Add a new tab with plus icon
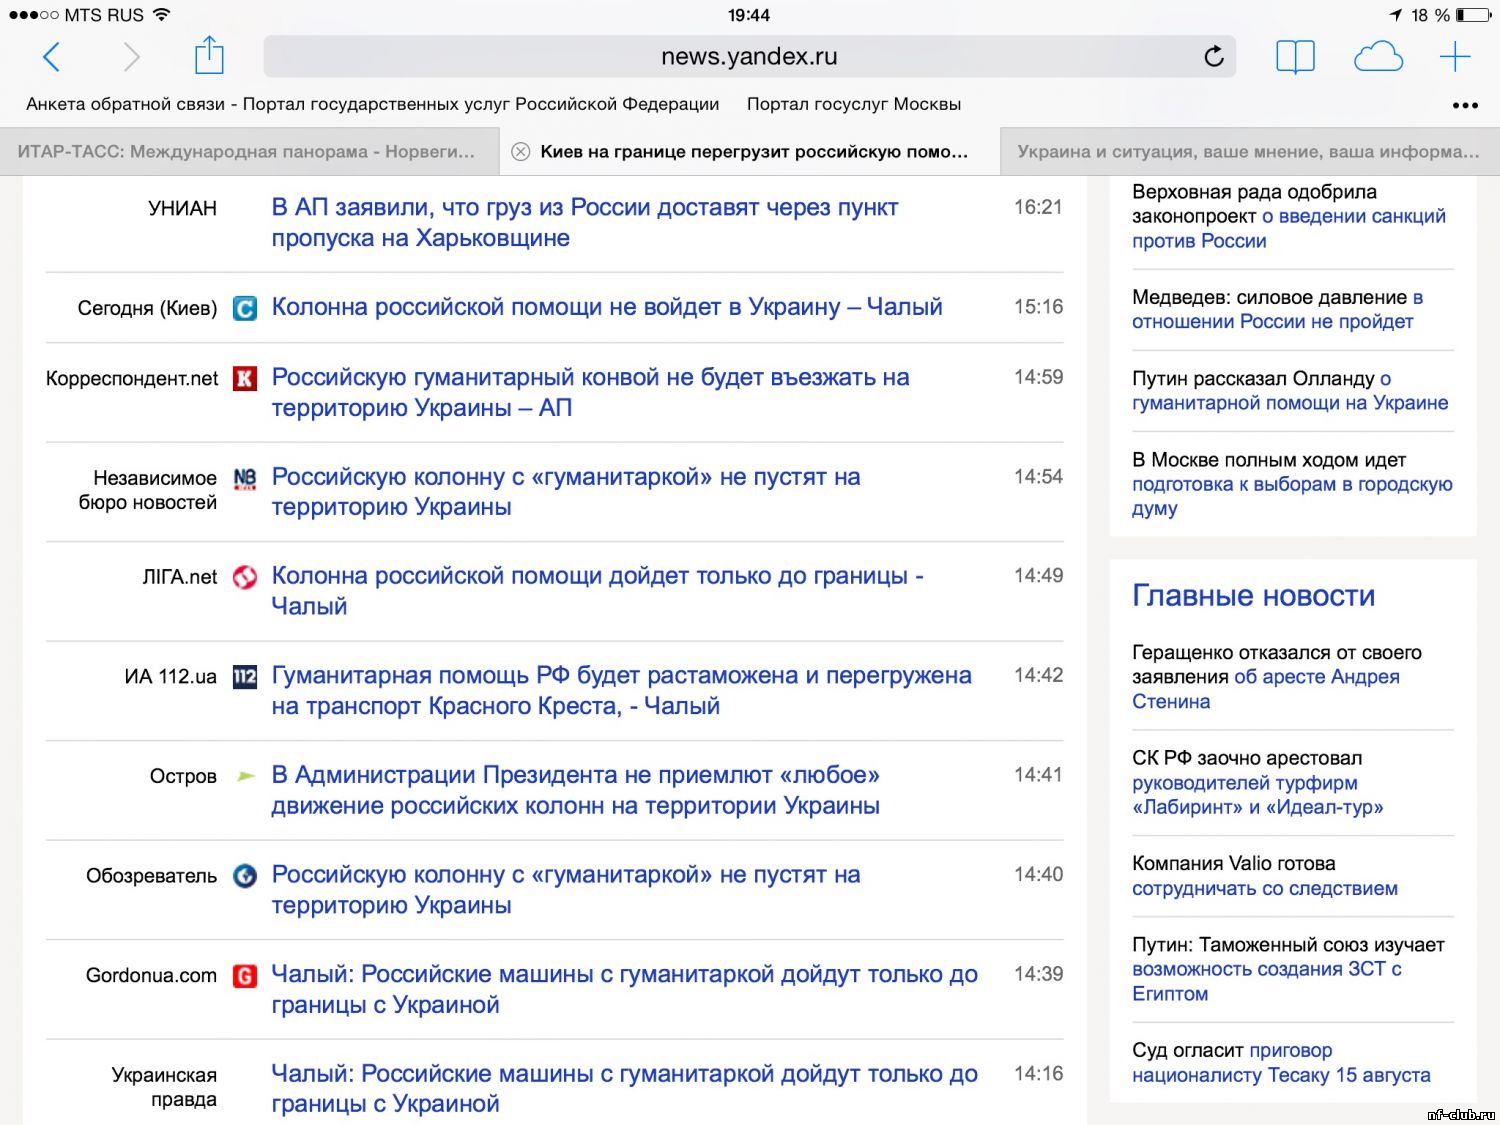 (x=1455, y=57)
